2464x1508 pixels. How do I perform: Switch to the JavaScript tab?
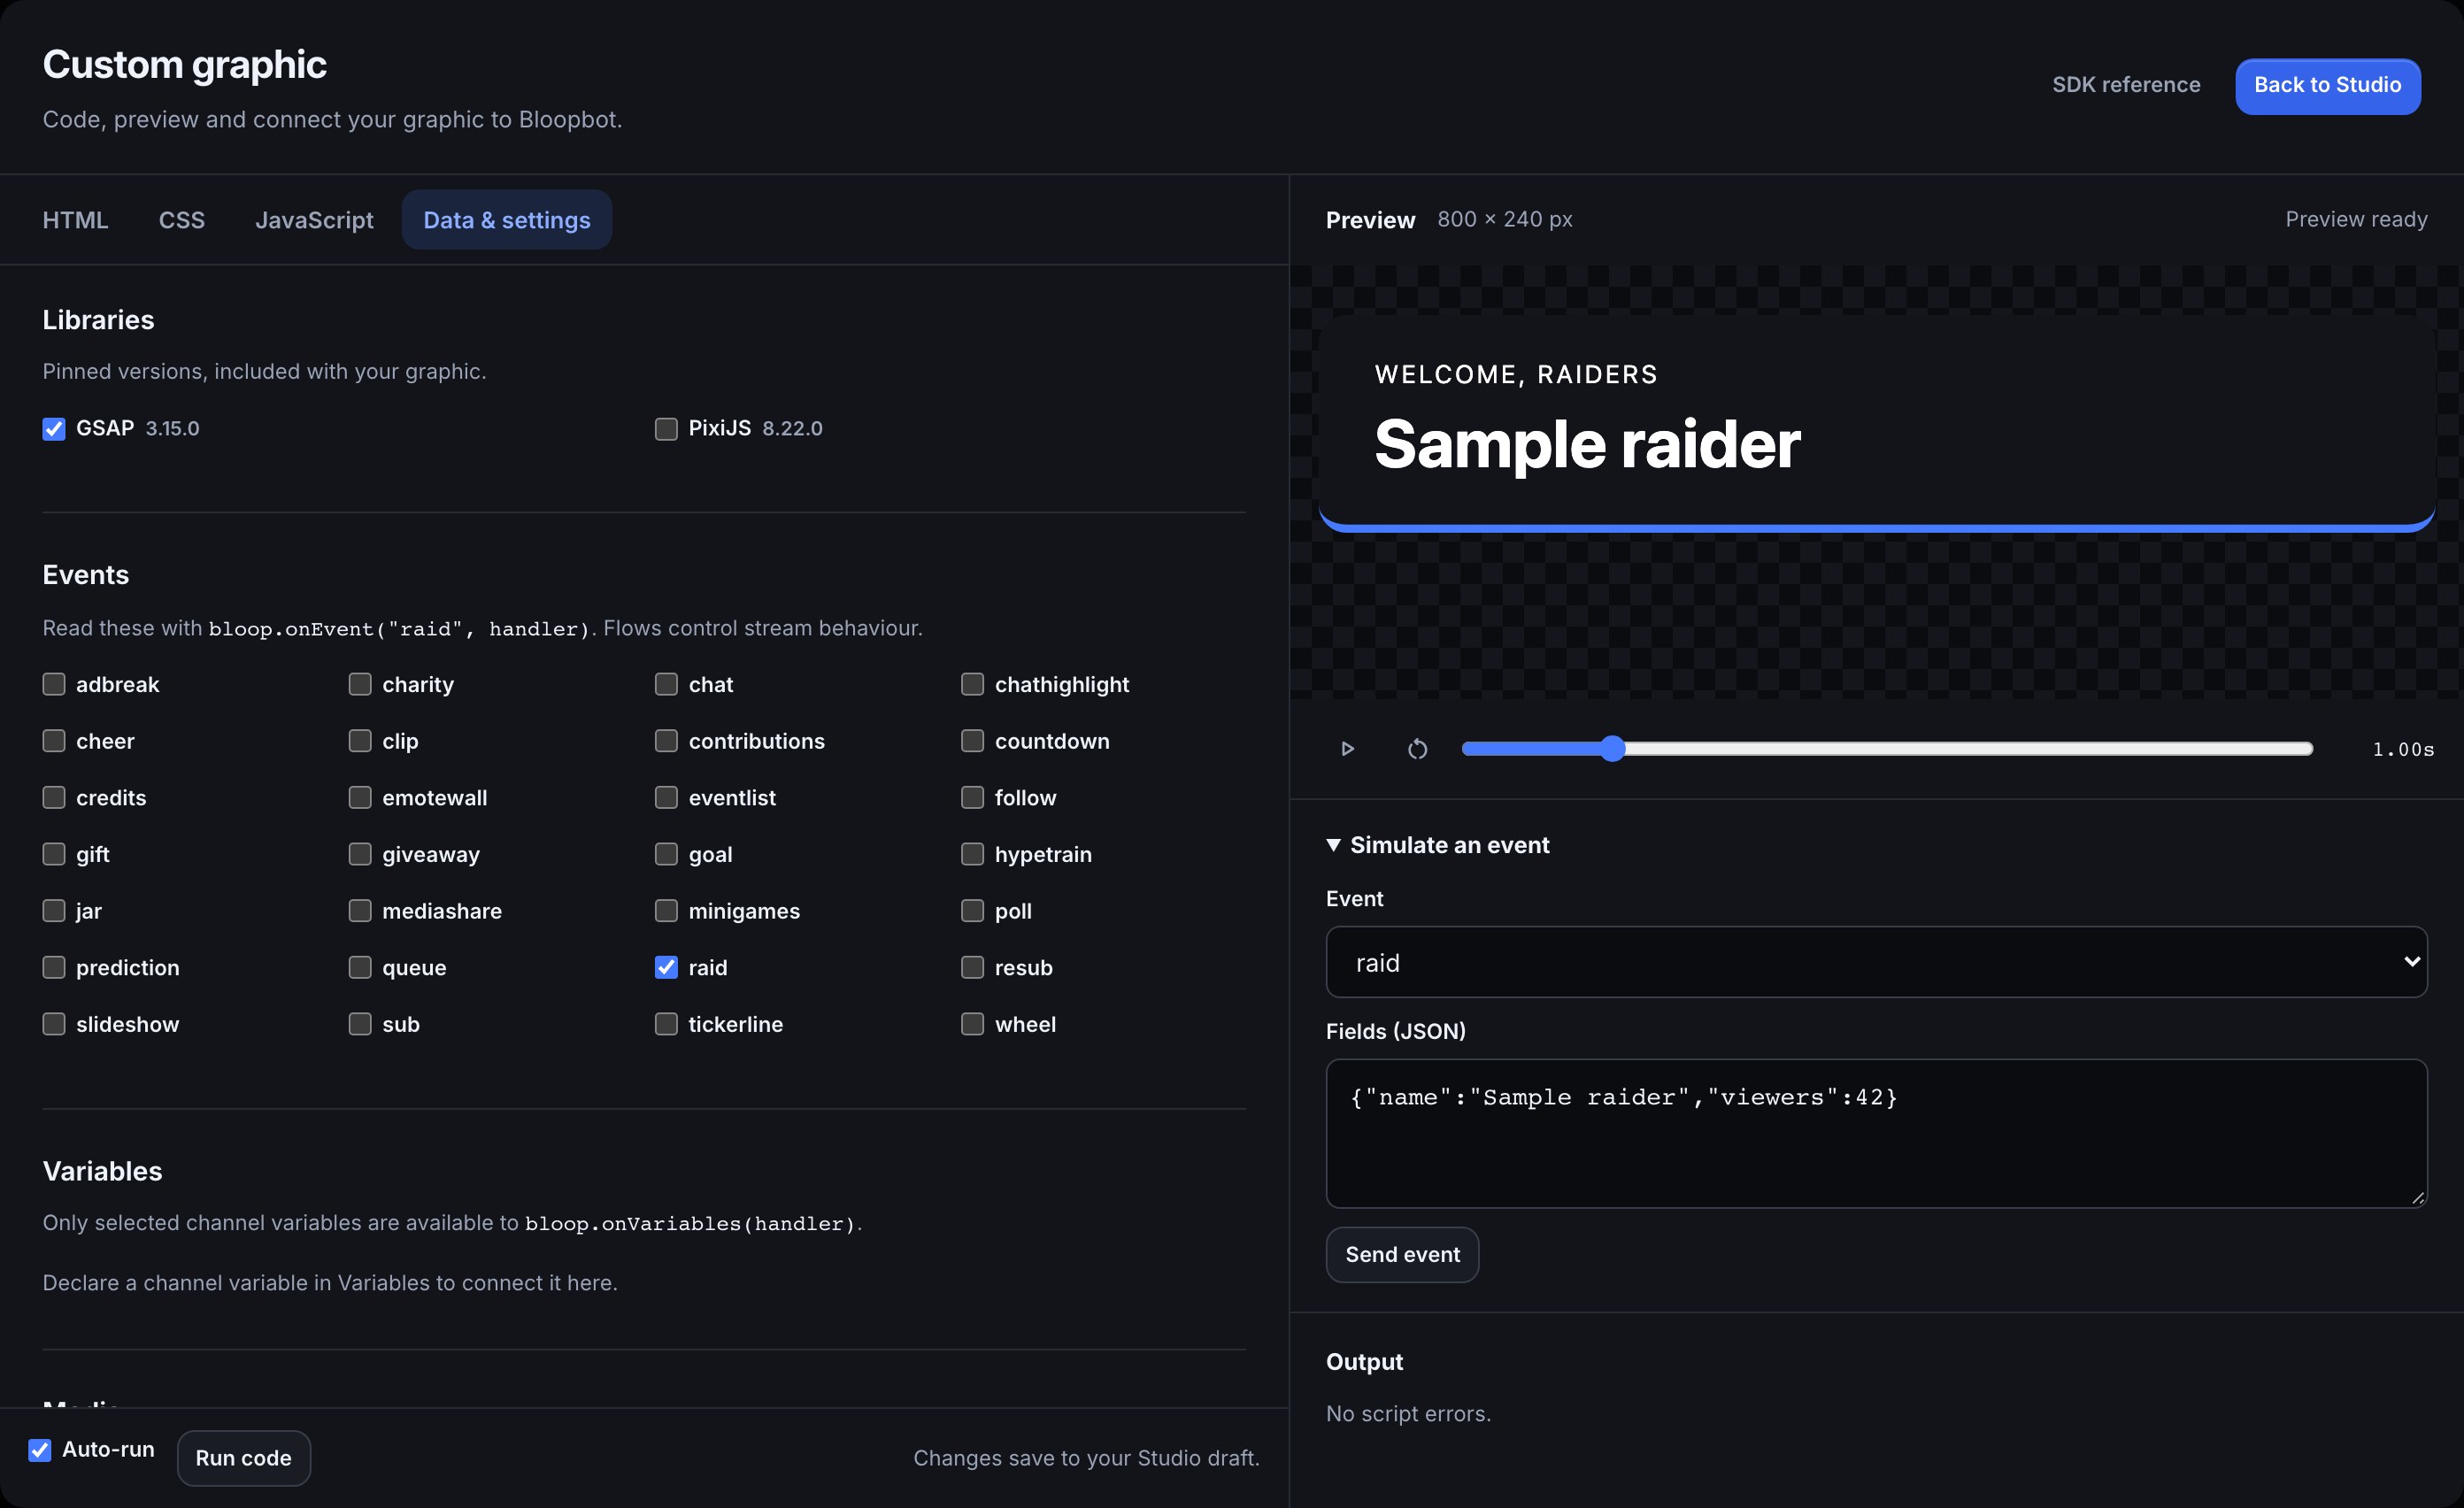click(x=314, y=220)
